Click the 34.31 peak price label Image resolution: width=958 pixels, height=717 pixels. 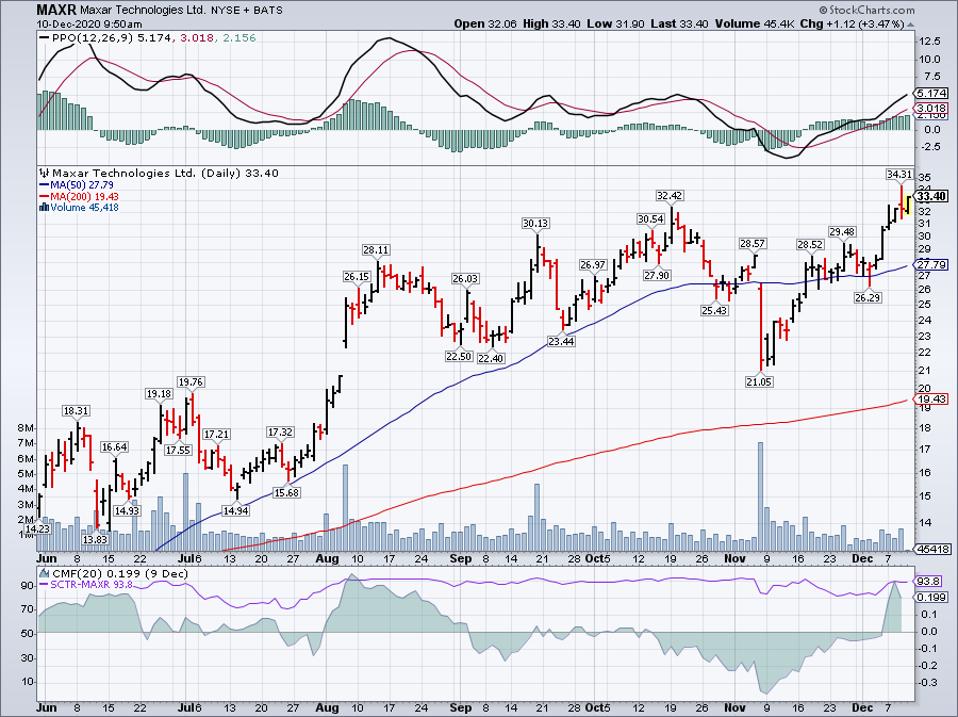(899, 175)
